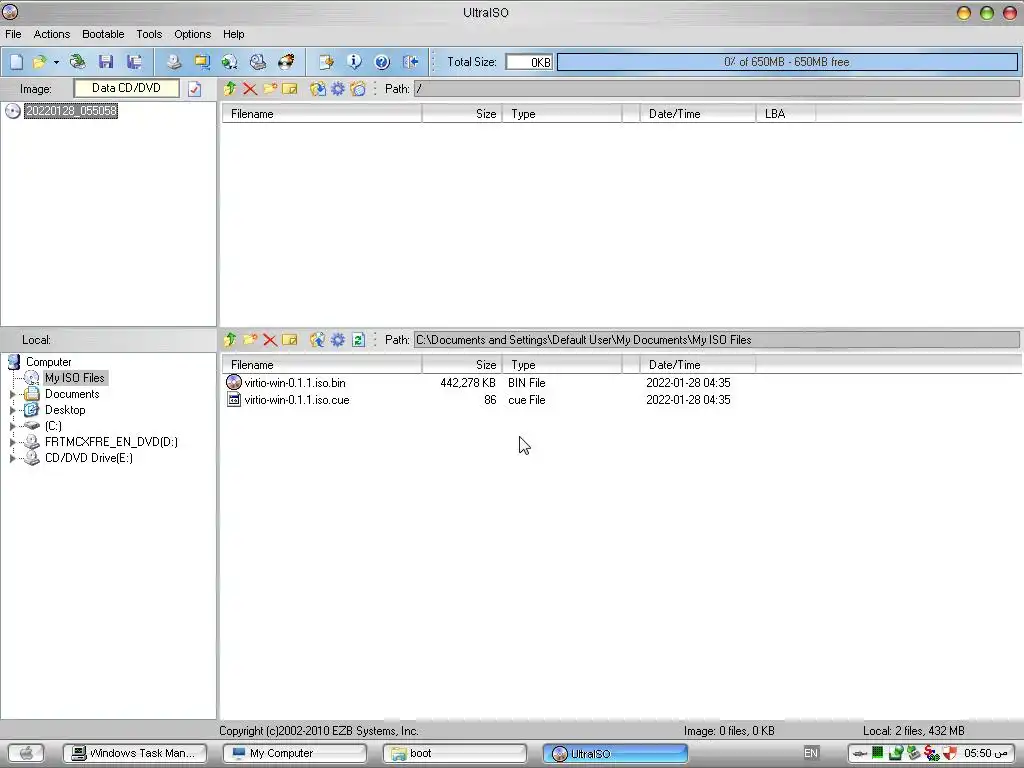
Task: Expand the Documents tree node
Action: click(x=12, y=394)
